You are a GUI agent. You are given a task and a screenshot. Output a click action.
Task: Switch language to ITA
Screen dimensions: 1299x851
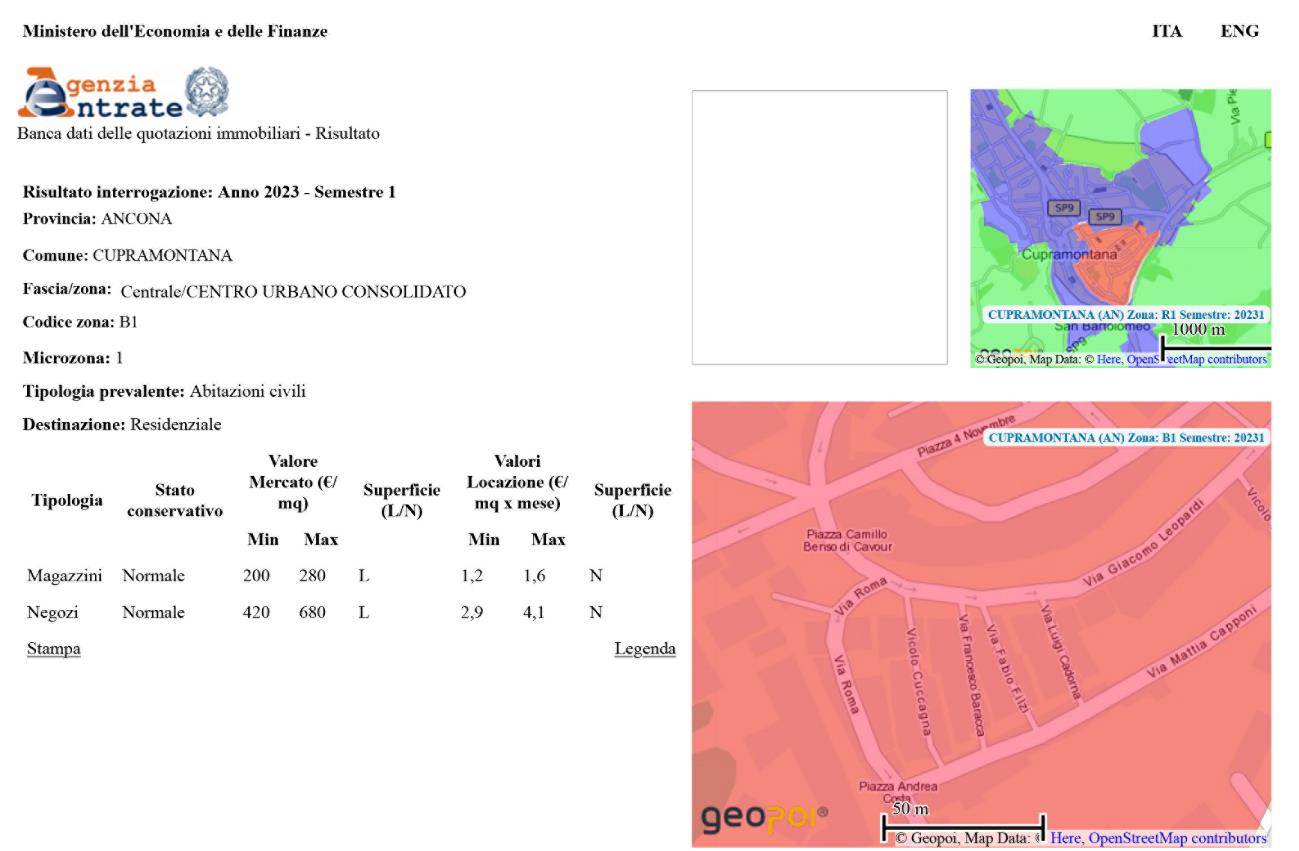[1166, 31]
